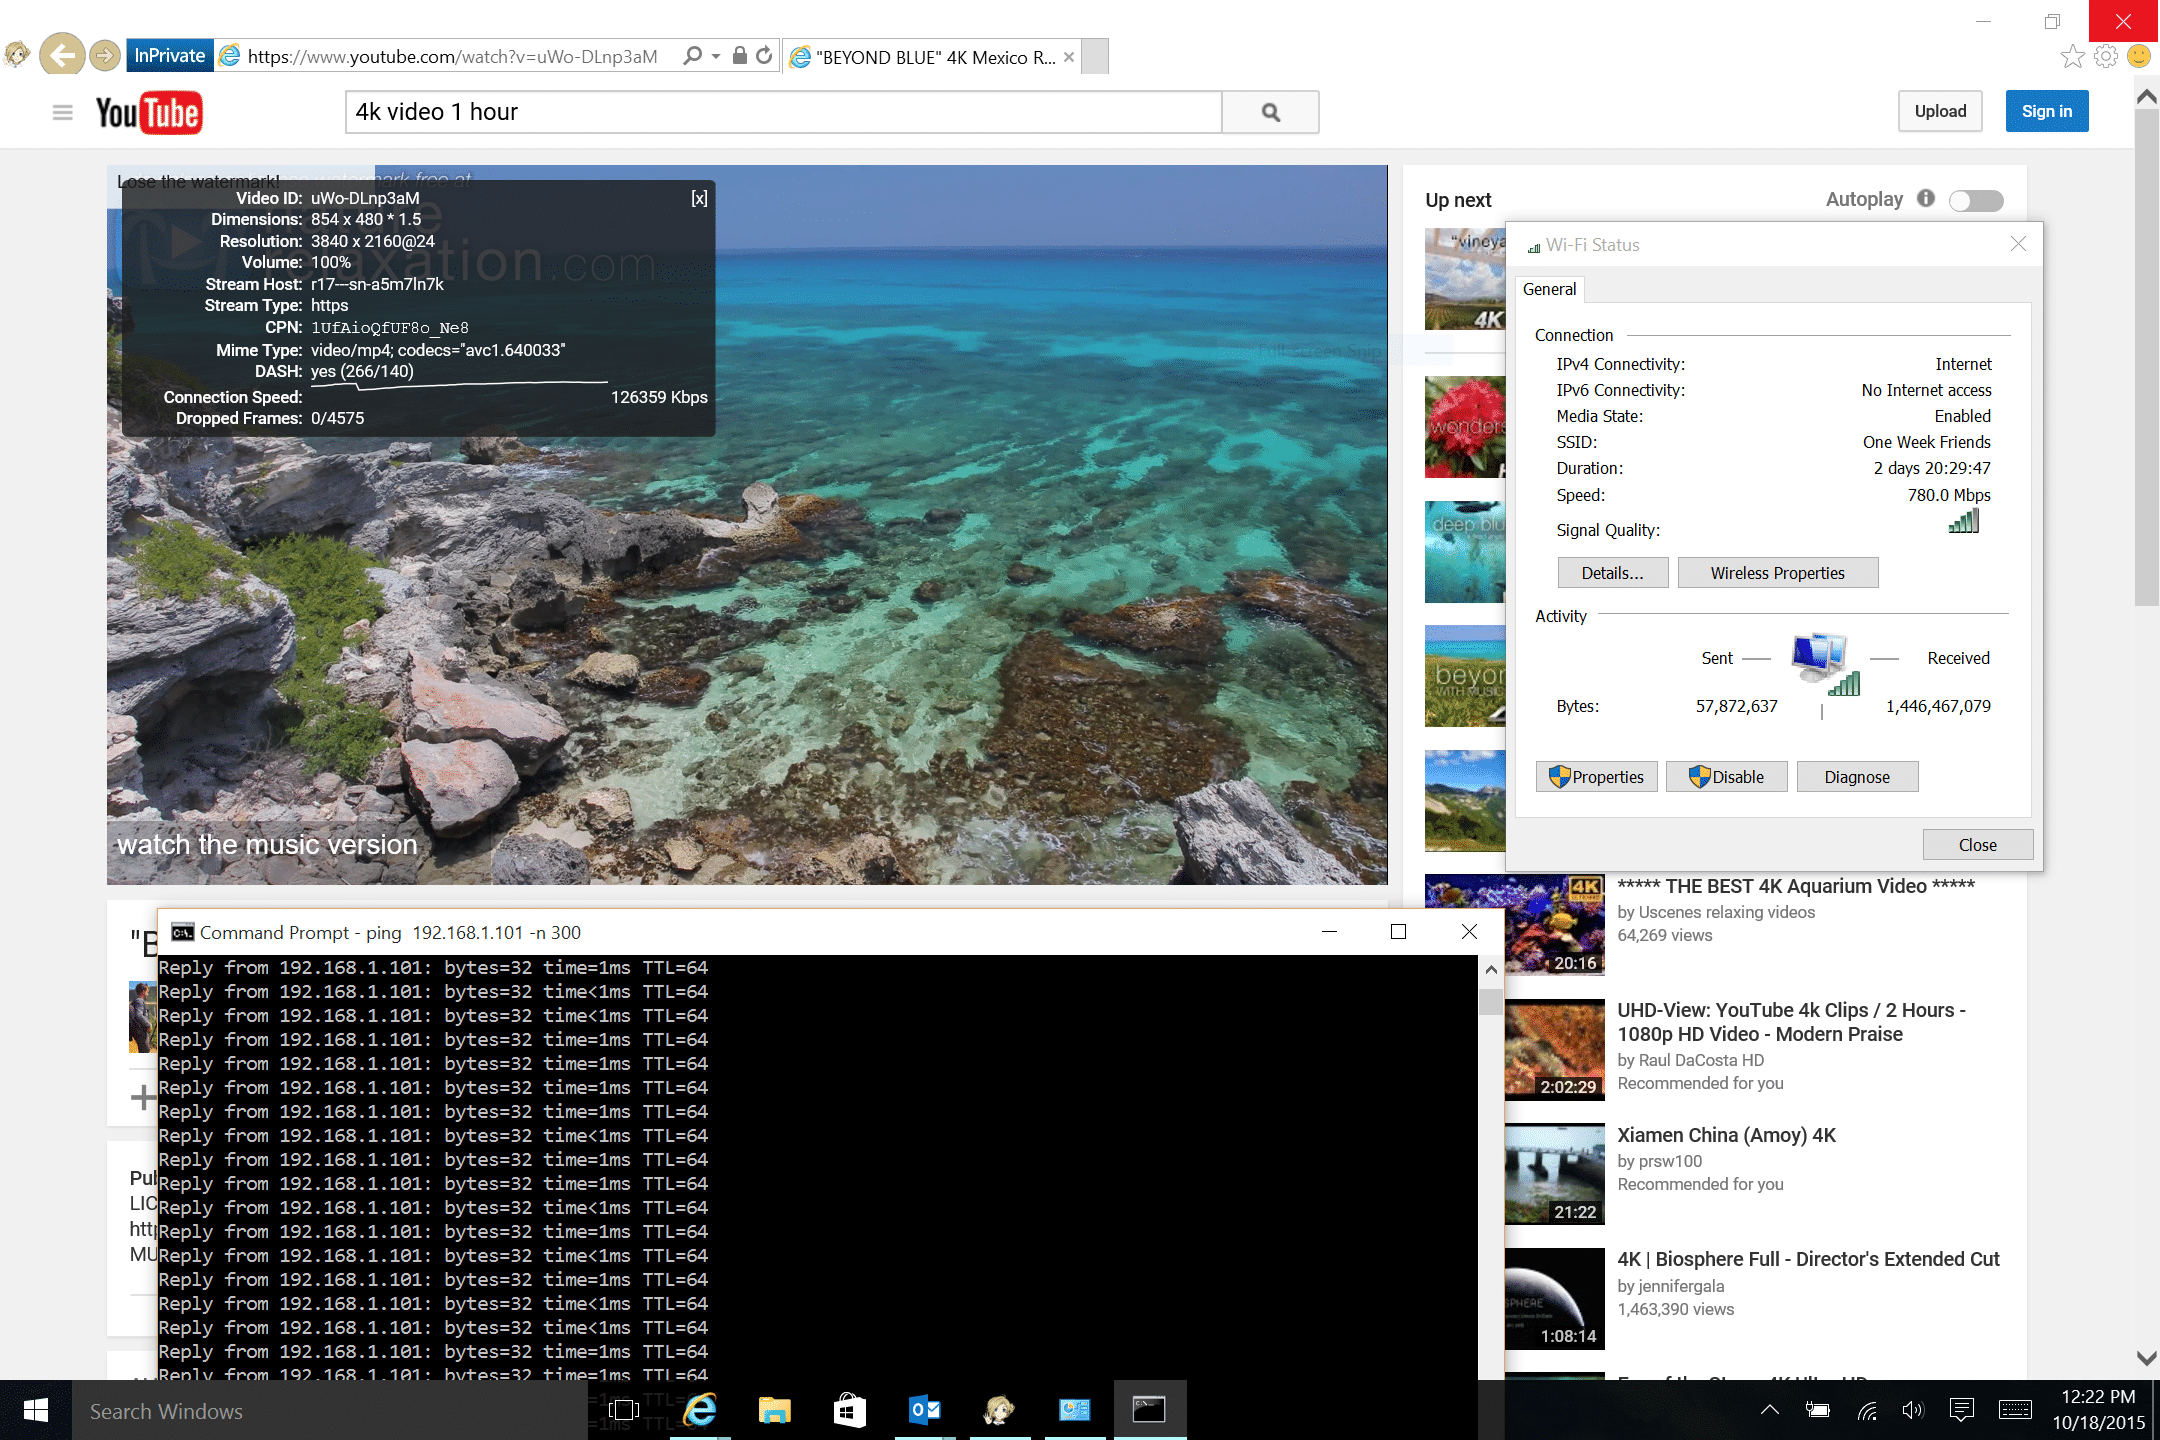Select the General tab in Wi-Fi Status

[1549, 289]
